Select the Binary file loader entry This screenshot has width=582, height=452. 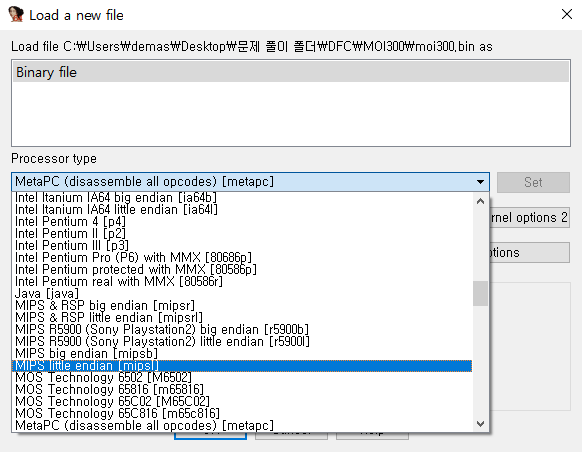[291, 72]
